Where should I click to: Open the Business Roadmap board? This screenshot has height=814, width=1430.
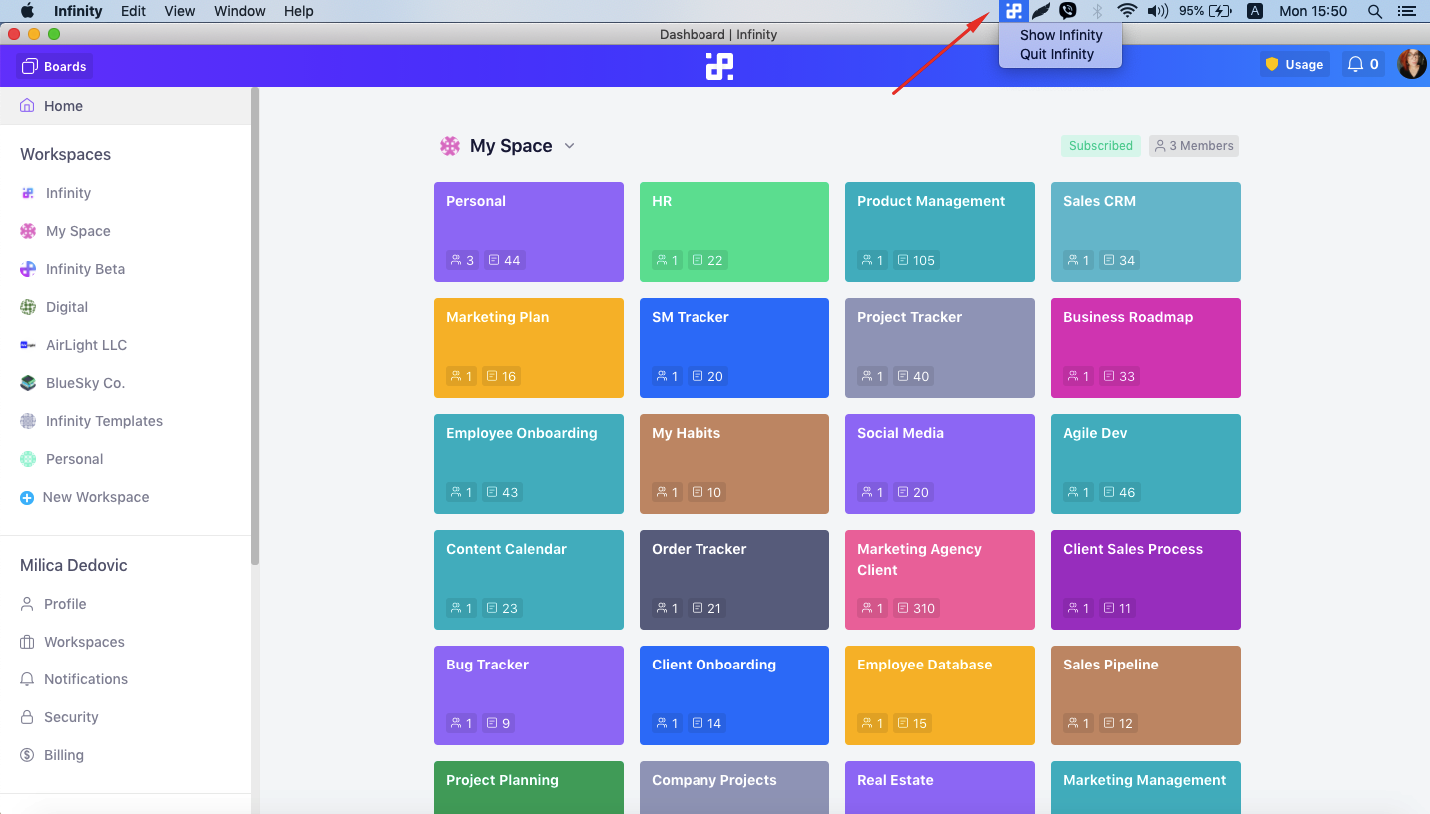pyautogui.click(x=1146, y=348)
